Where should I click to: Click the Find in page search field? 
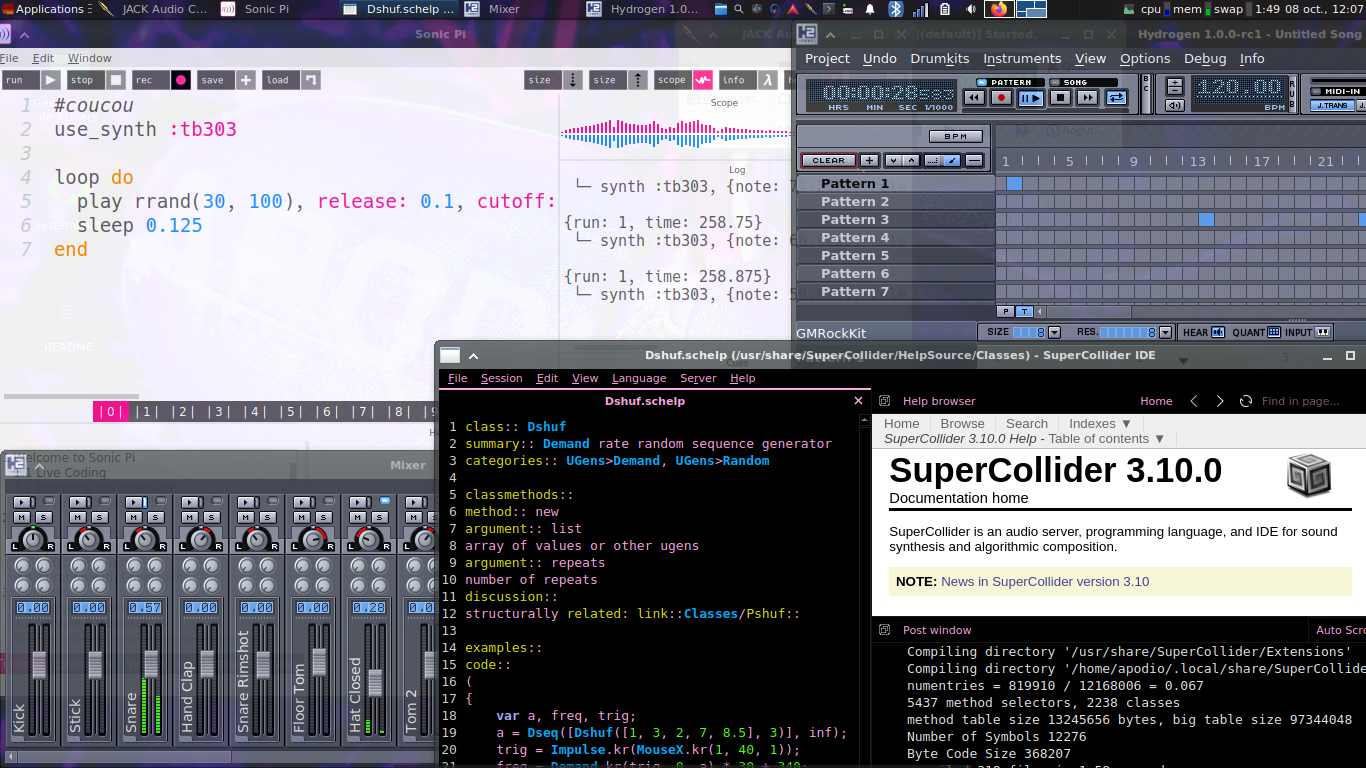pyautogui.click(x=1300, y=401)
